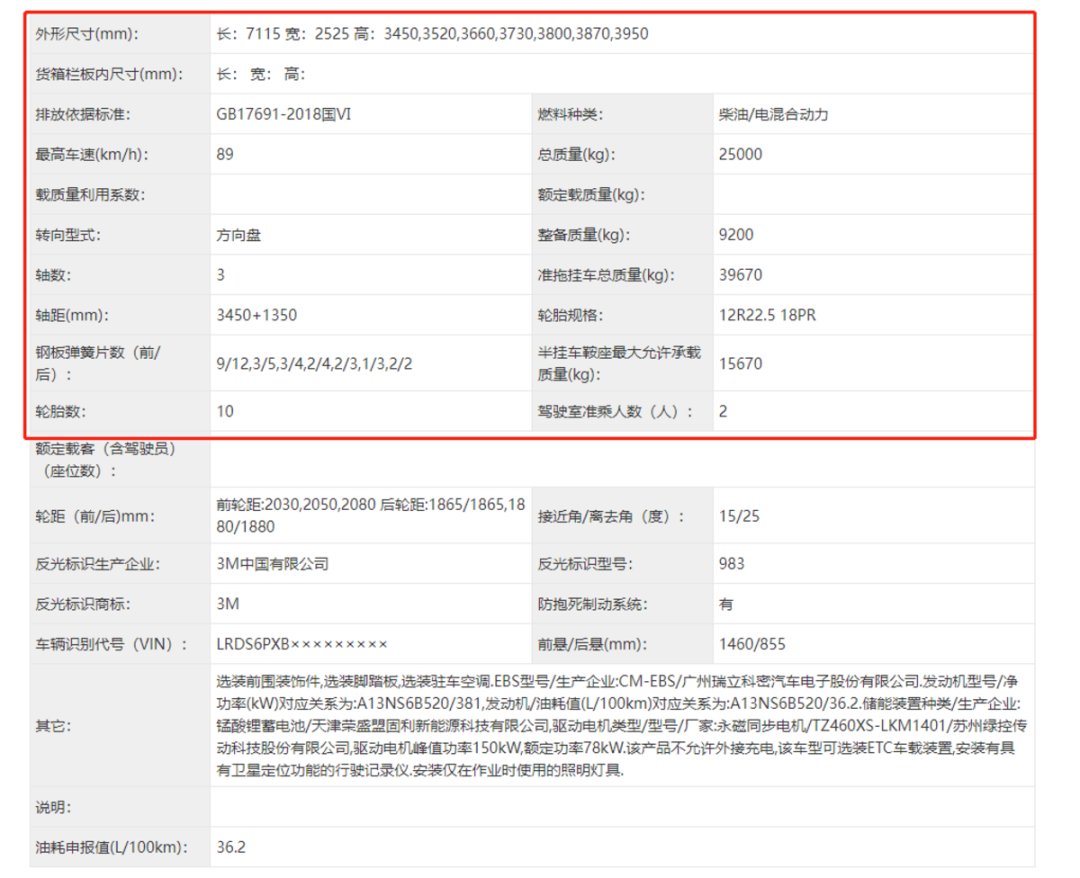This screenshot has width=1080, height=878.
Task: Click the 轴距(mm) label
Action: coord(72,315)
